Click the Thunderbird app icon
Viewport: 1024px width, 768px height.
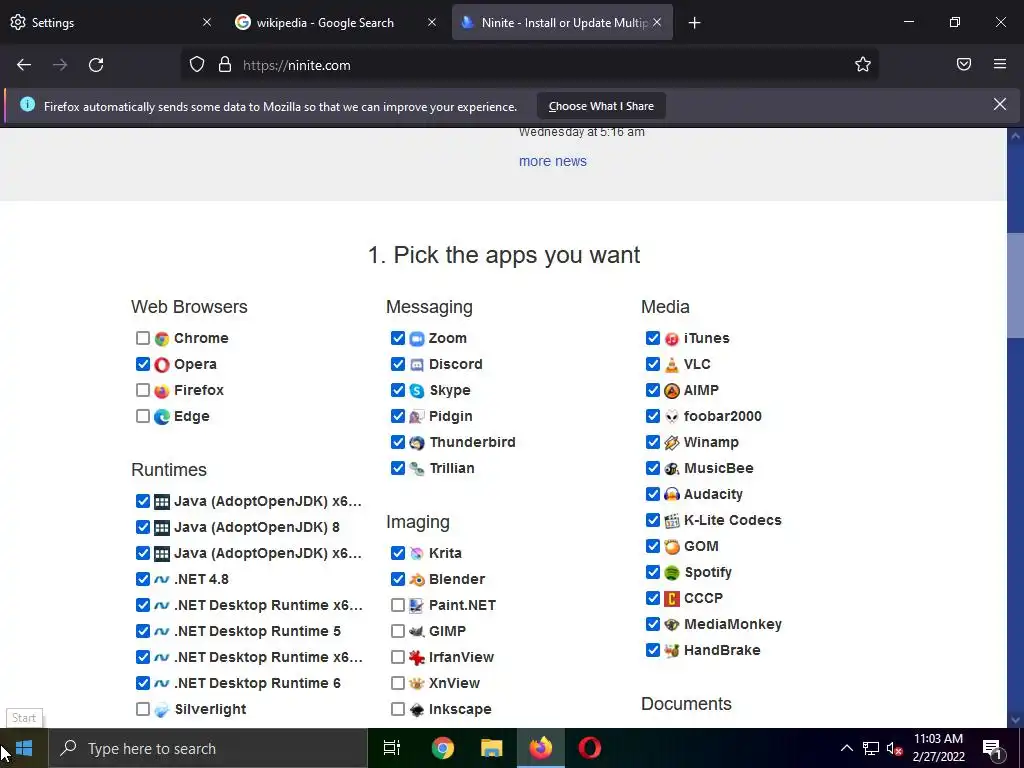pos(417,443)
